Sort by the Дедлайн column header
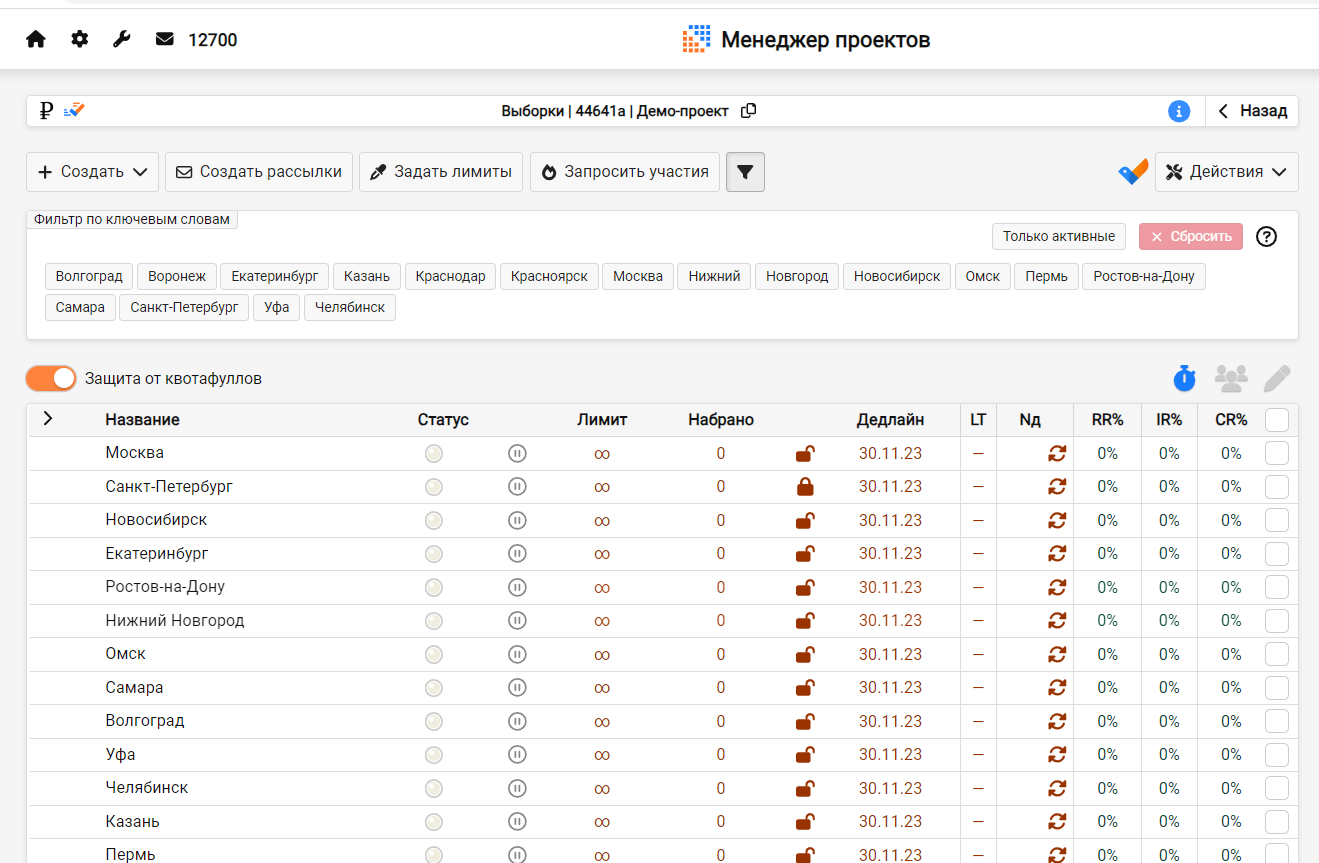Viewport: 1319px width, 863px height. click(890, 420)
